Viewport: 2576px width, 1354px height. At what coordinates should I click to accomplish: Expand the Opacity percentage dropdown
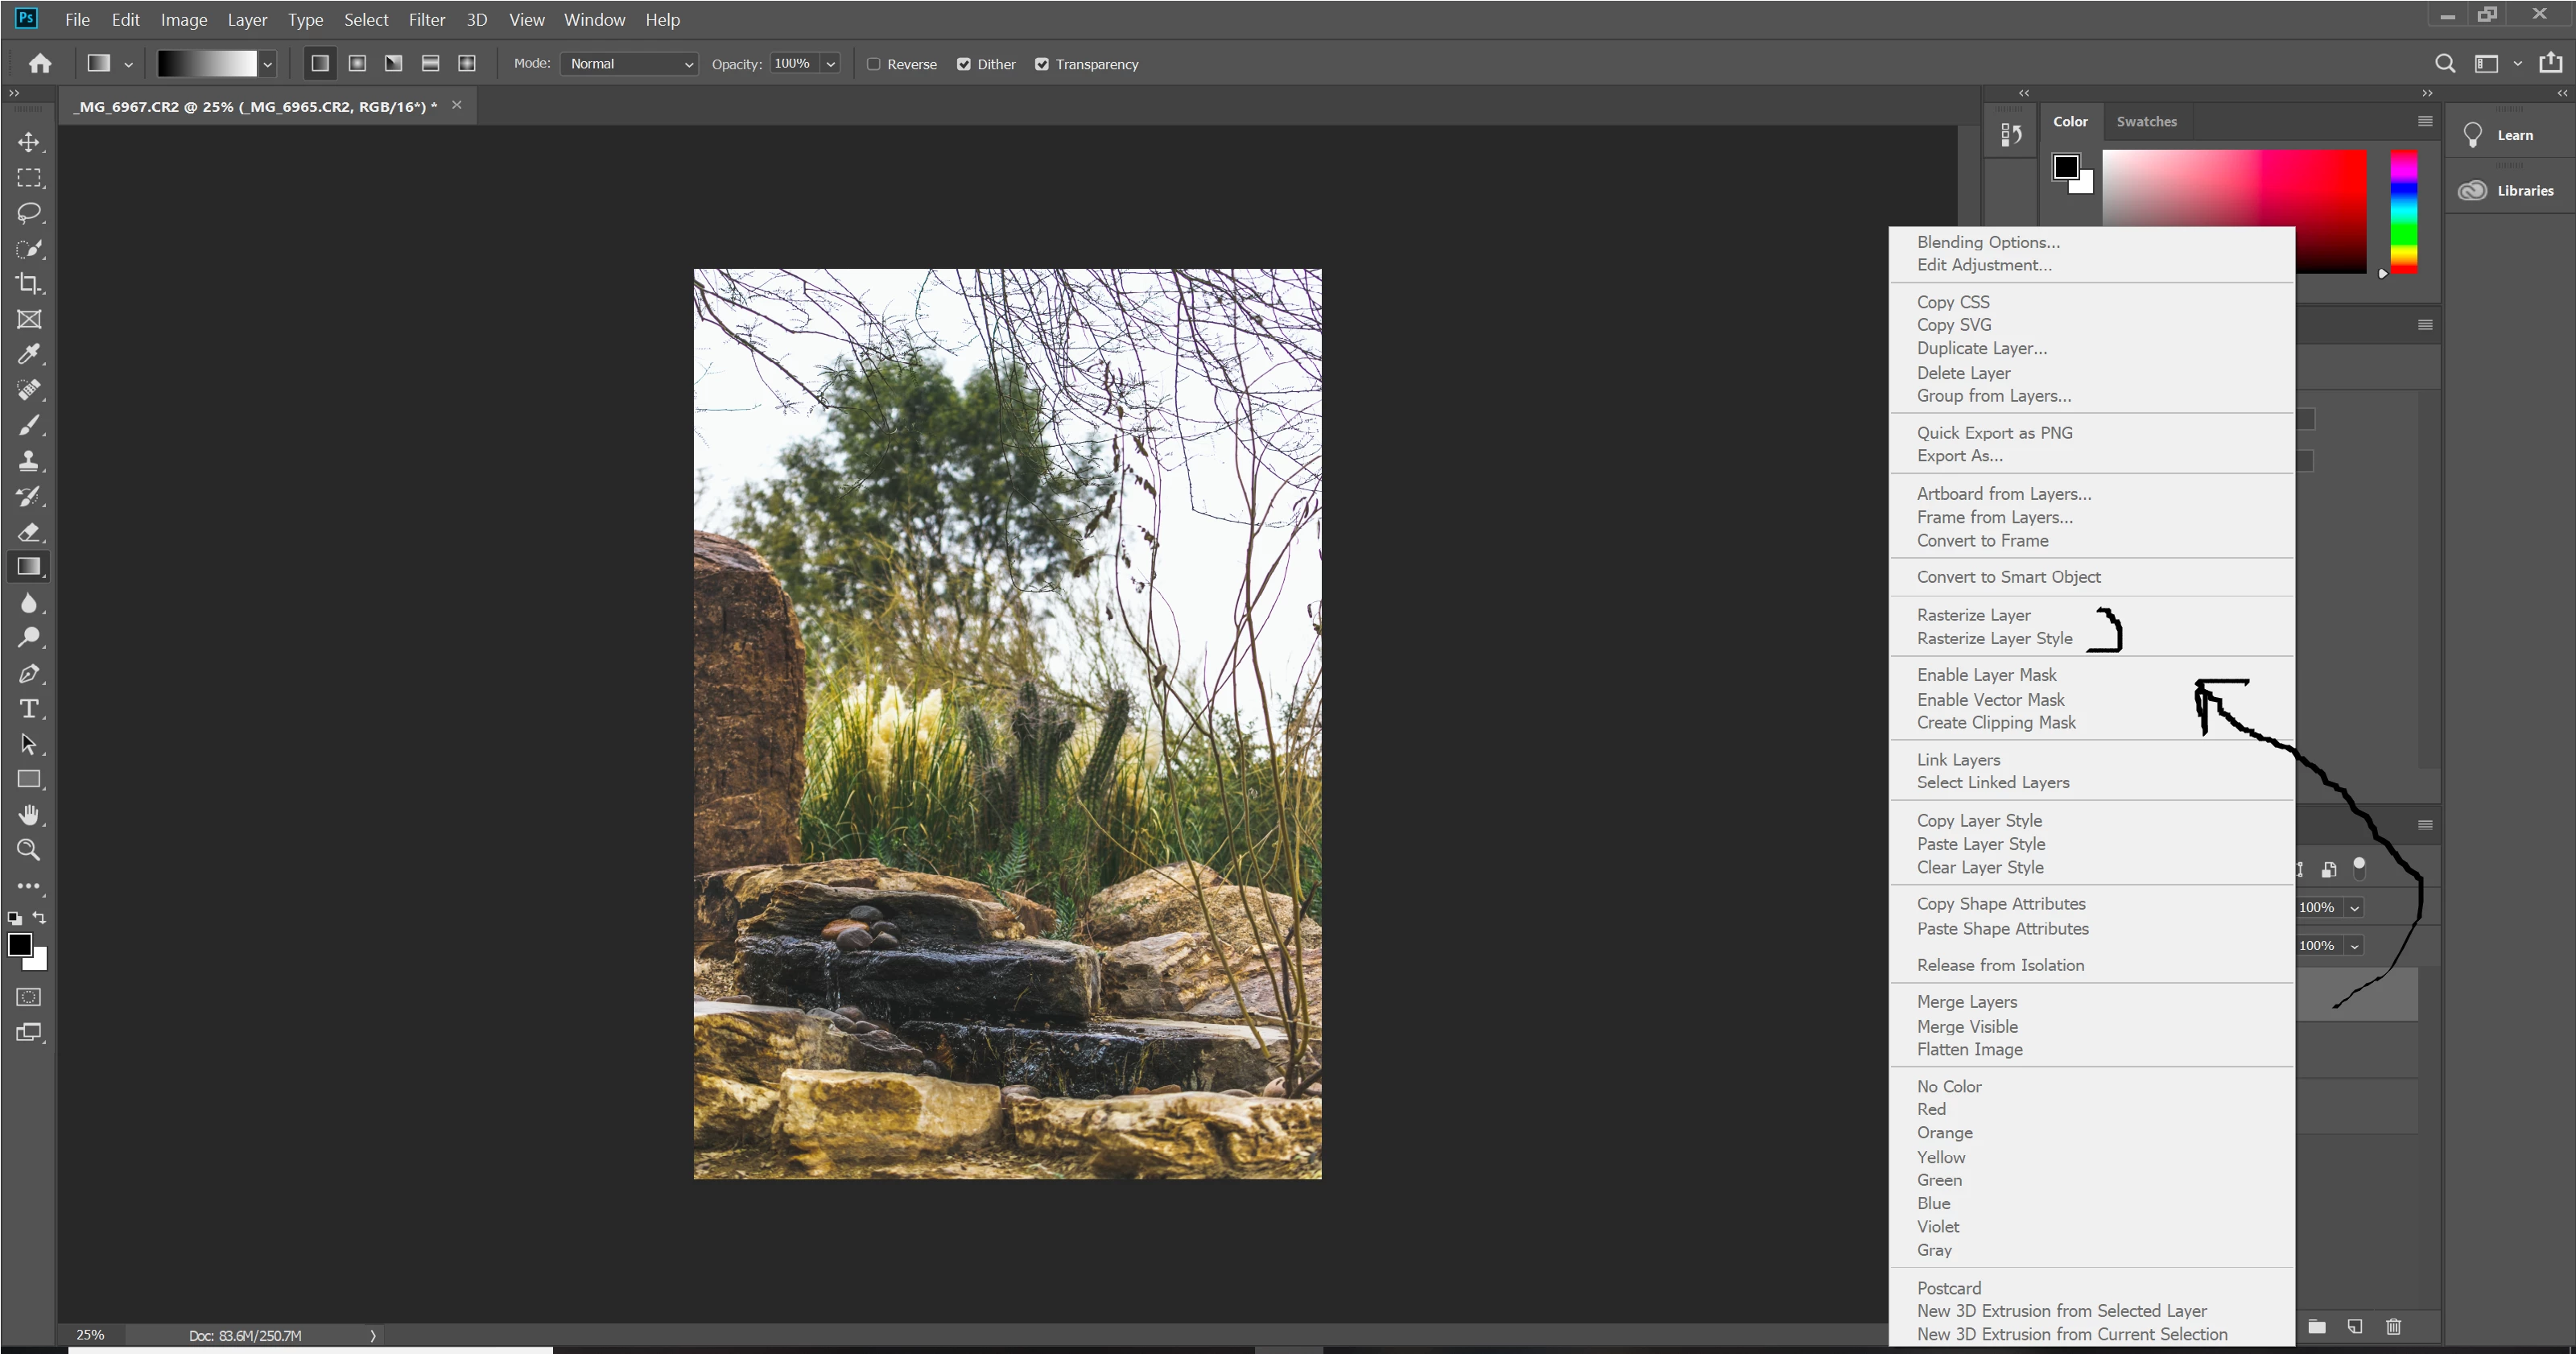tap(830, 64)
